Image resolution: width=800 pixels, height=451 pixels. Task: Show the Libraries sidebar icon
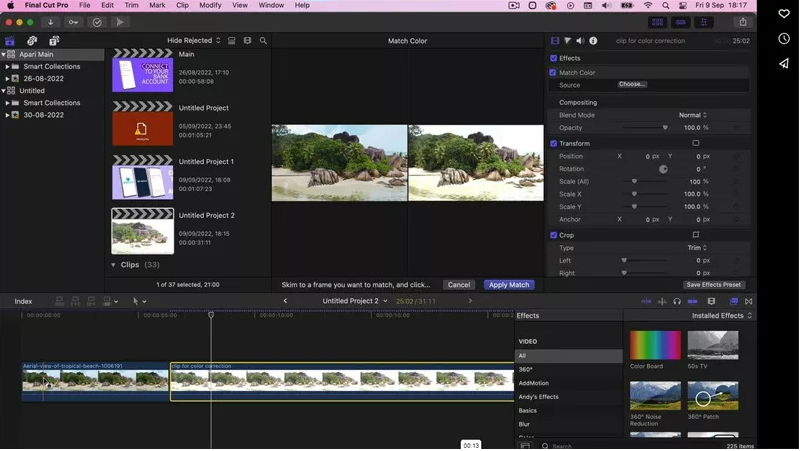(x=10, y=41)
